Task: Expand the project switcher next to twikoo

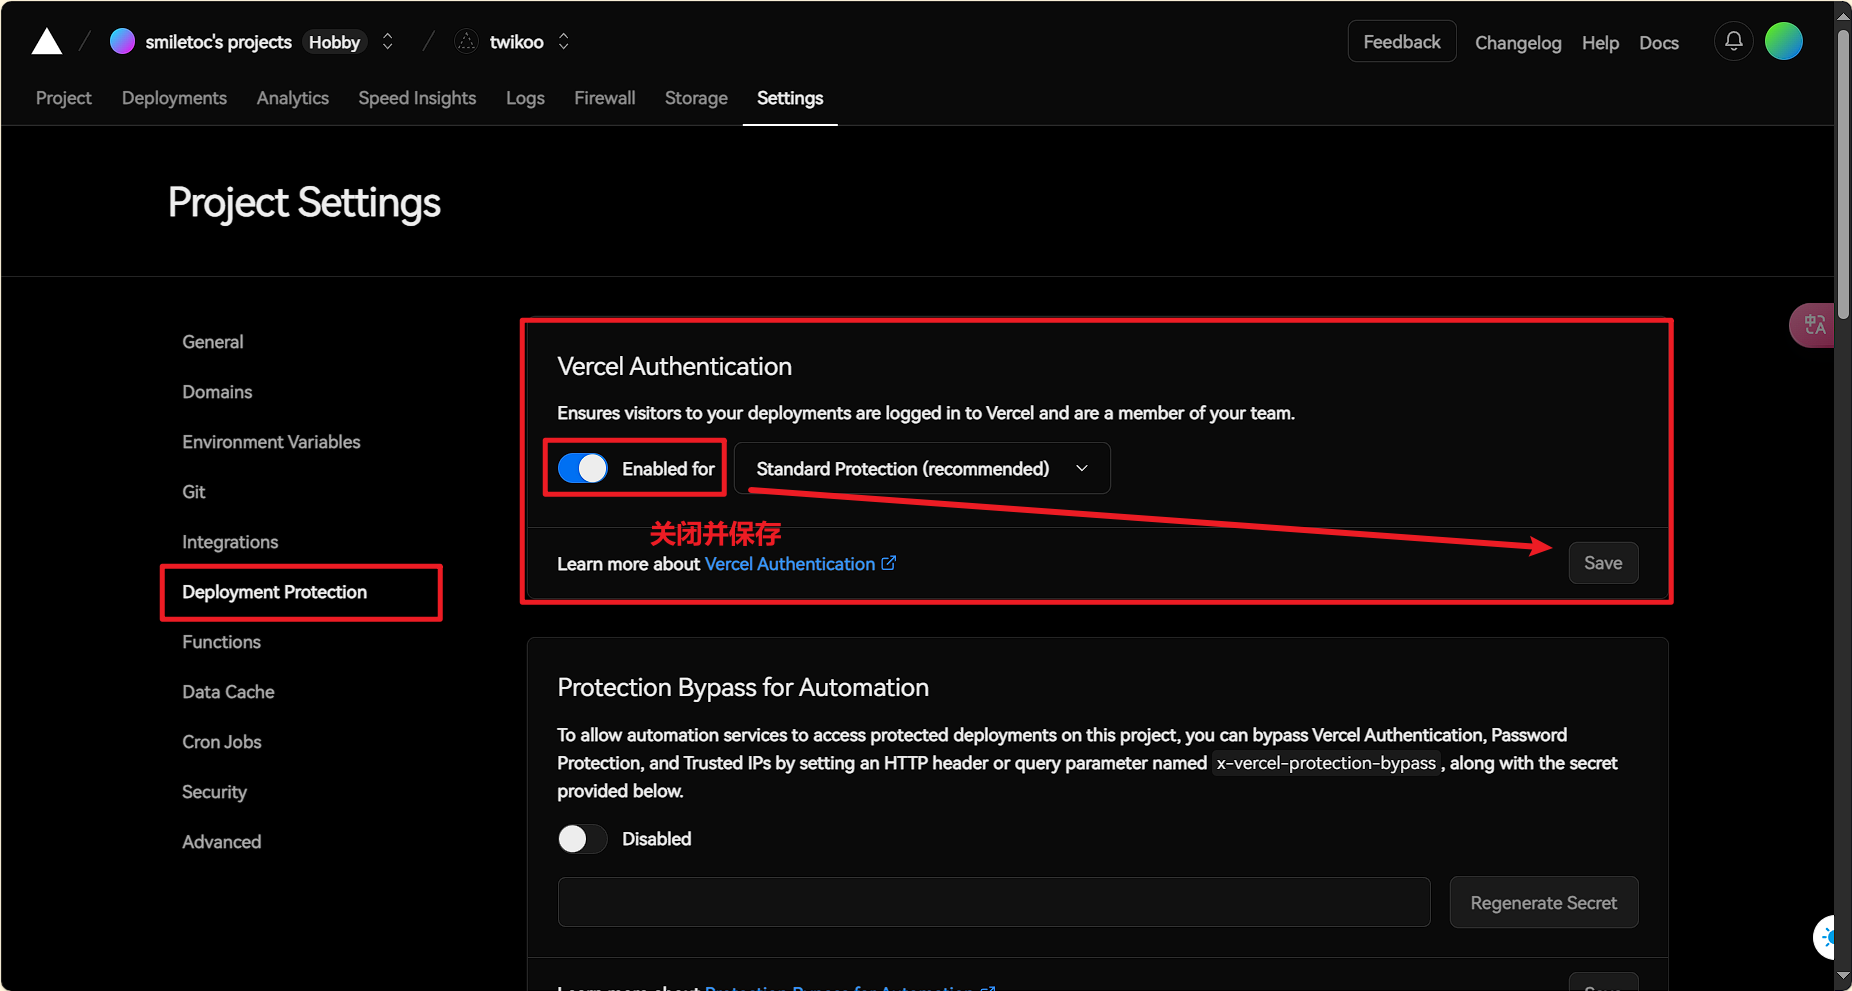Action: 563,41
